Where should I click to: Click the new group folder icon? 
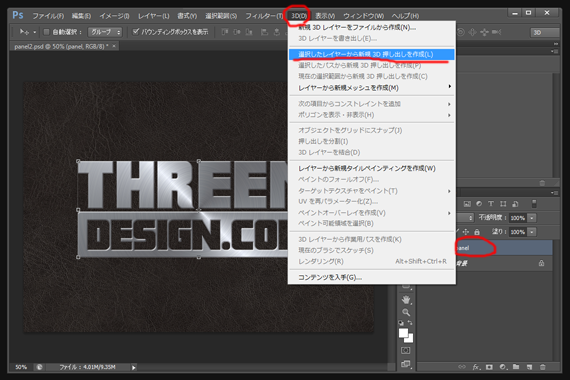(x=516, y=367)
